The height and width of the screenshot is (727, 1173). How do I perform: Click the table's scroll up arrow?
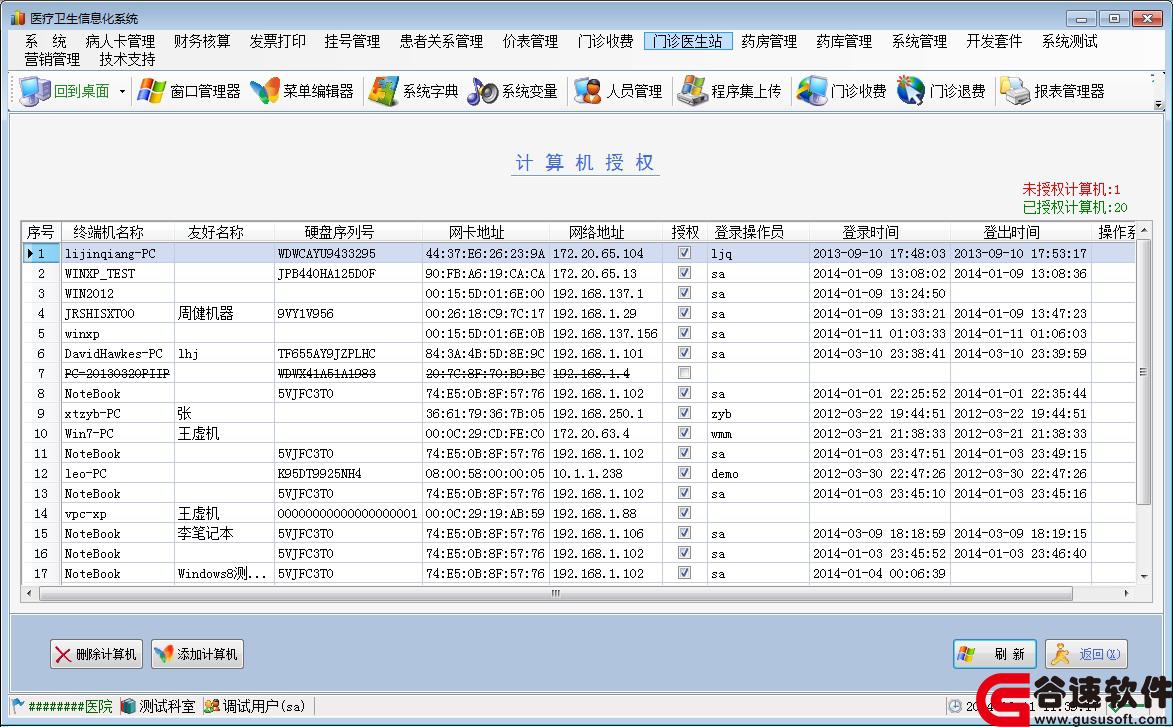(x=1143, y=230)
